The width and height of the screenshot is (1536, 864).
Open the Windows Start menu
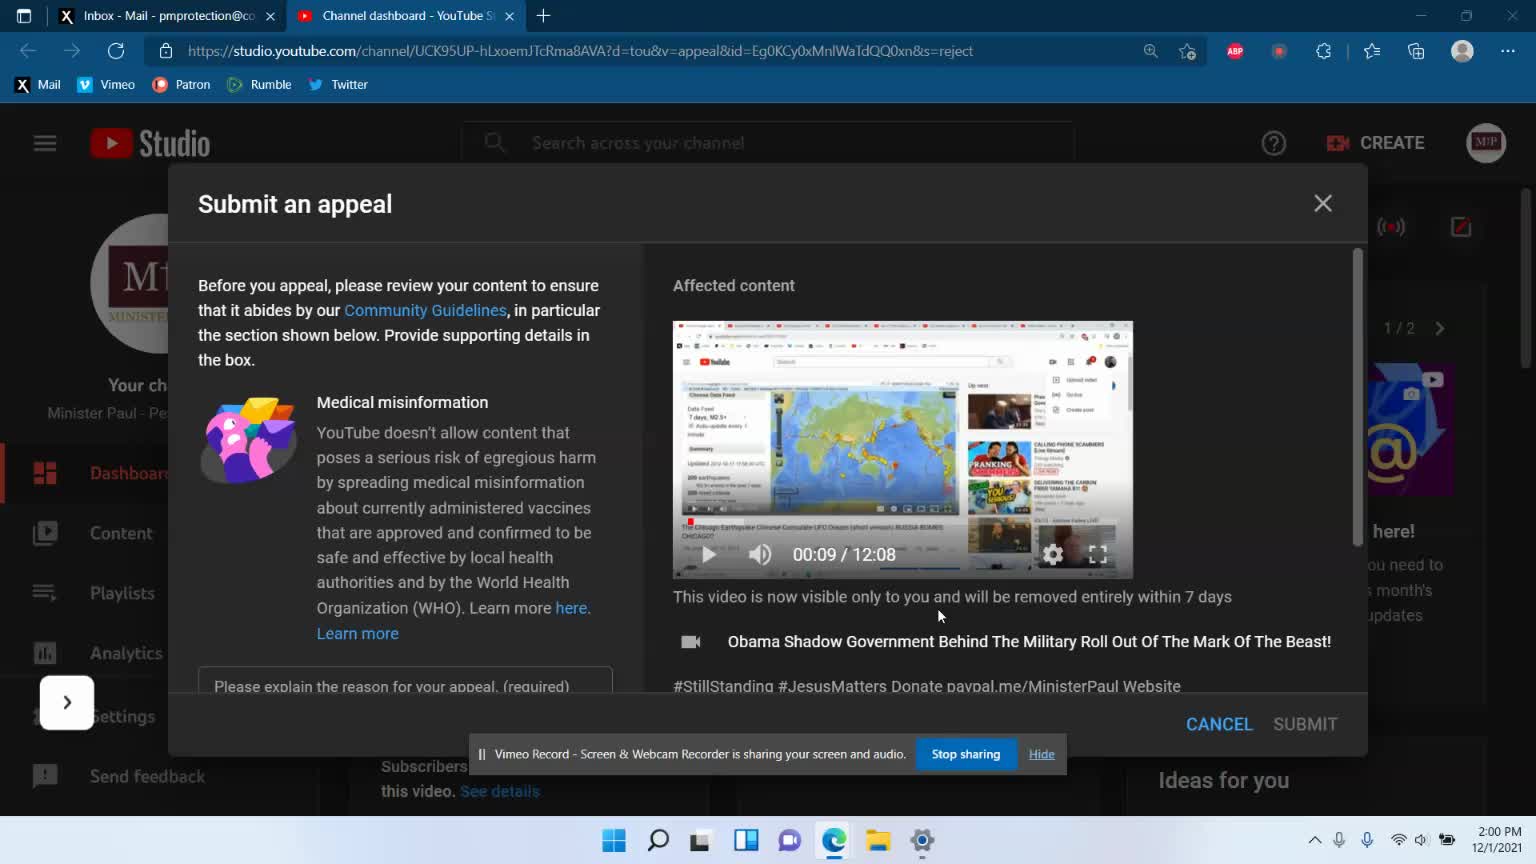click(614, 840)
